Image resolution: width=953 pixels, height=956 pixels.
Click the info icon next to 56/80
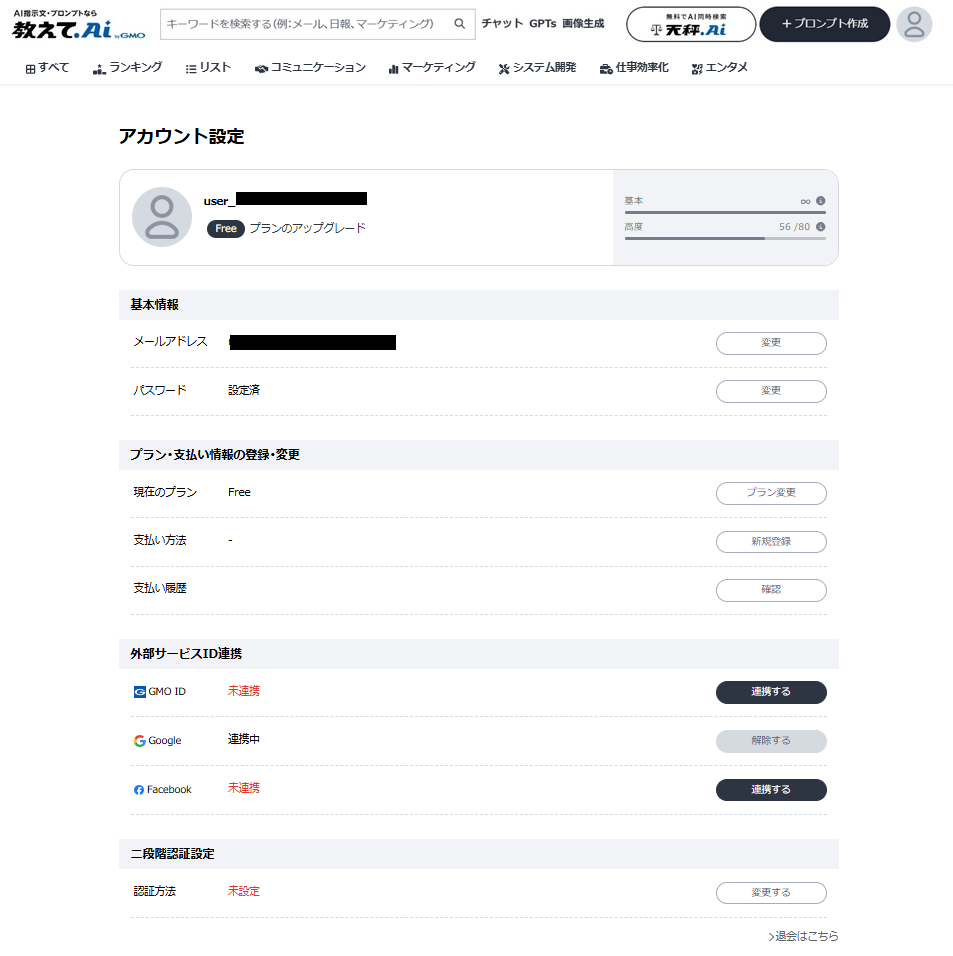821,227
